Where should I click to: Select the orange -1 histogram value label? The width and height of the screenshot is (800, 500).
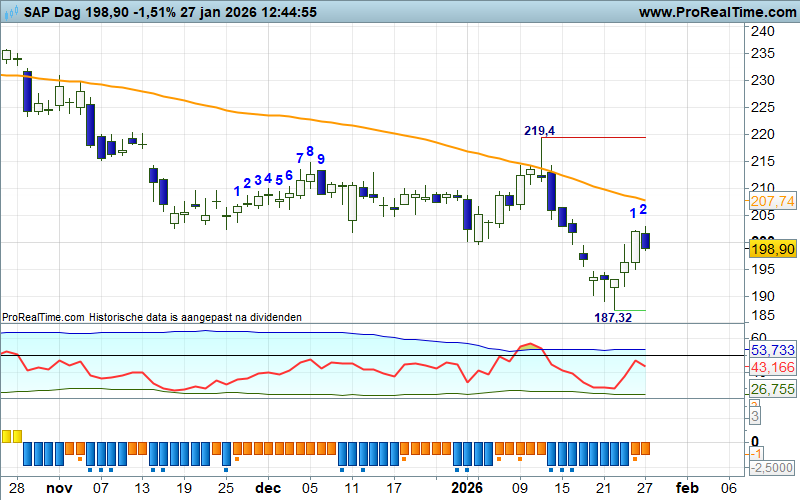tap(757, 453)
